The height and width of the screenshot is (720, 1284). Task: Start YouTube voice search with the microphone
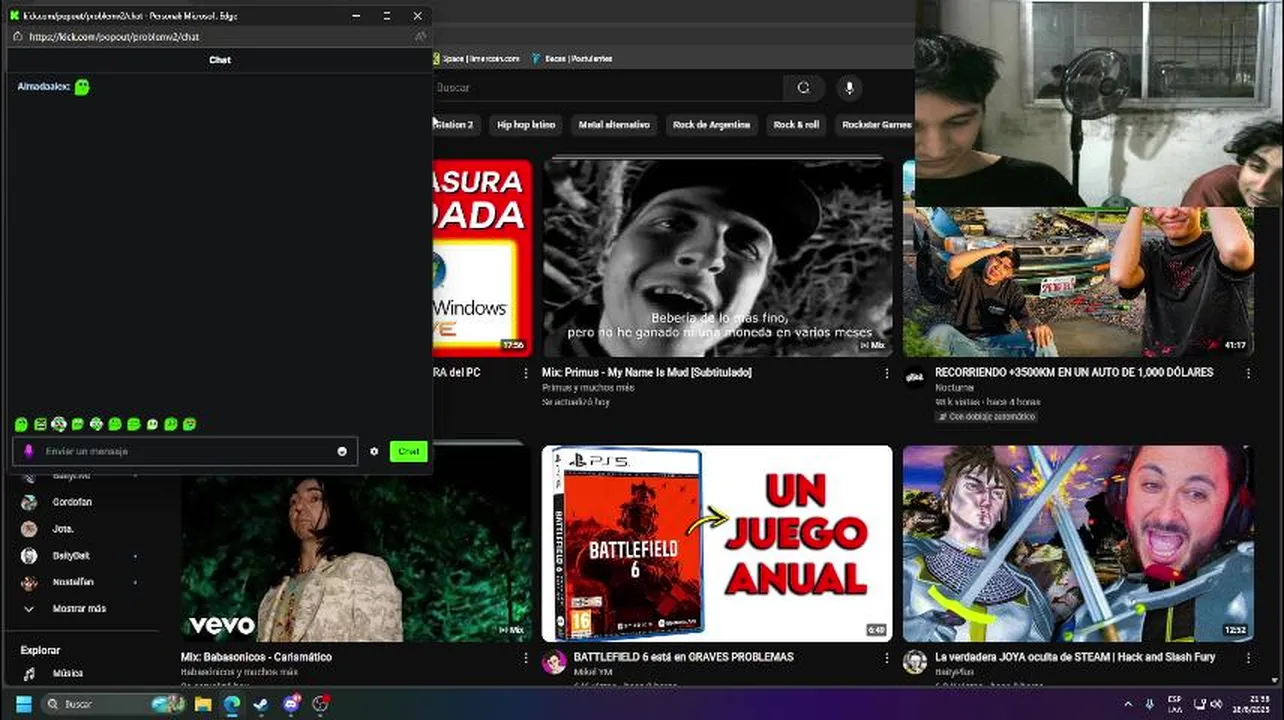click(x=849, y=88)
